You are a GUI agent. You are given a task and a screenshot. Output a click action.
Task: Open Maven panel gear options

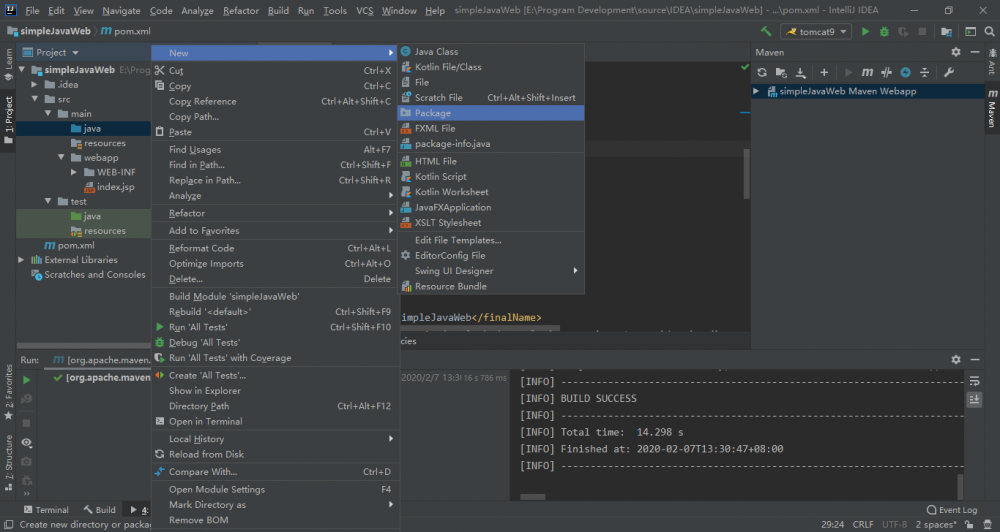955,52
